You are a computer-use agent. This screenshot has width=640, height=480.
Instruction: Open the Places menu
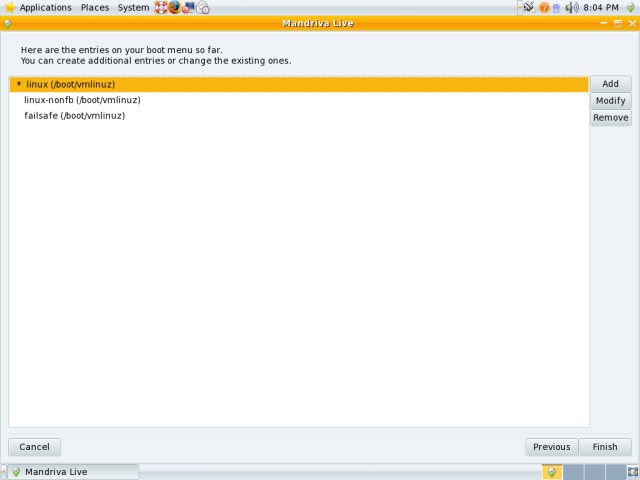click(95, 7)
